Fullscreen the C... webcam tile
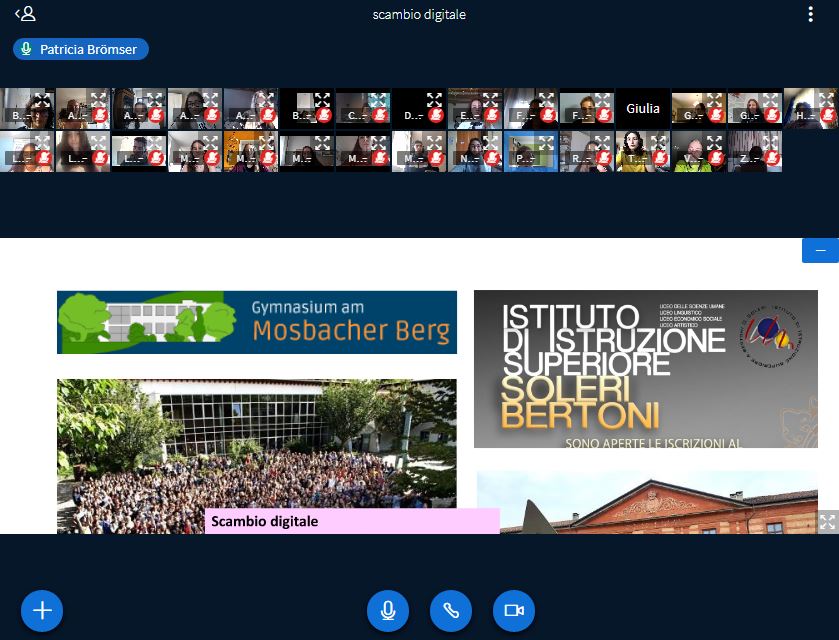The width and height of the screenshot is (839, 640). click(378, 100)
